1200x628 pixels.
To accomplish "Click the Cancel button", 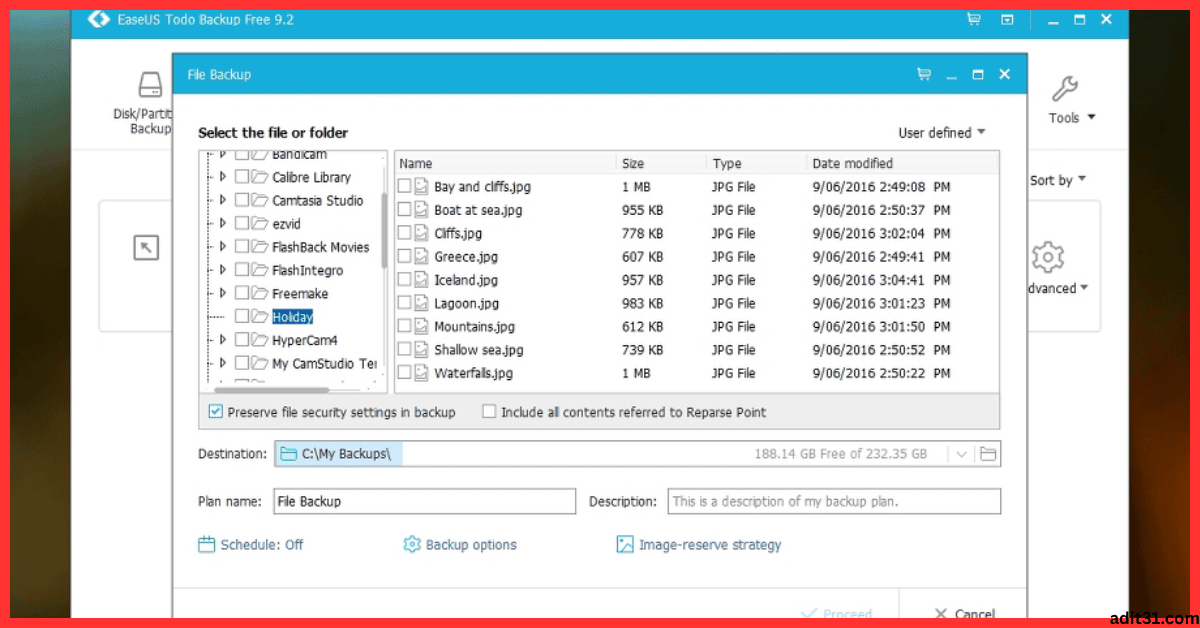I will [x=962, y=614].
